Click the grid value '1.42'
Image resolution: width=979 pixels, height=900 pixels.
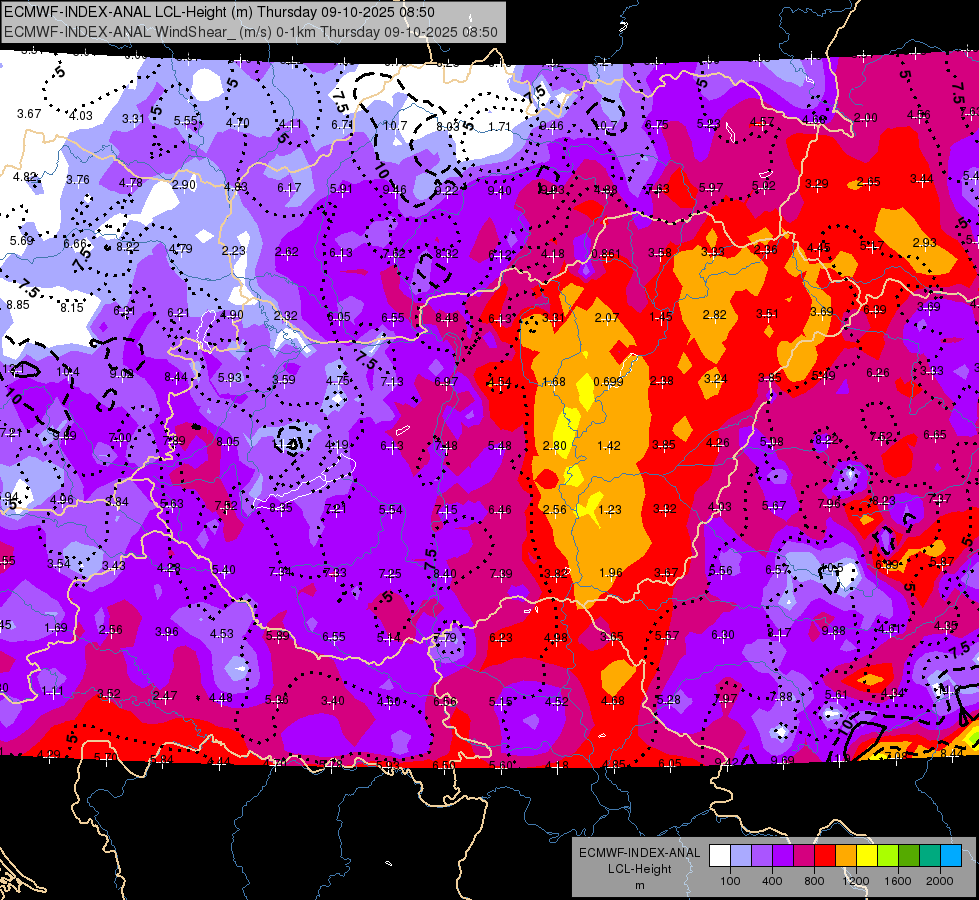point(609,446)
